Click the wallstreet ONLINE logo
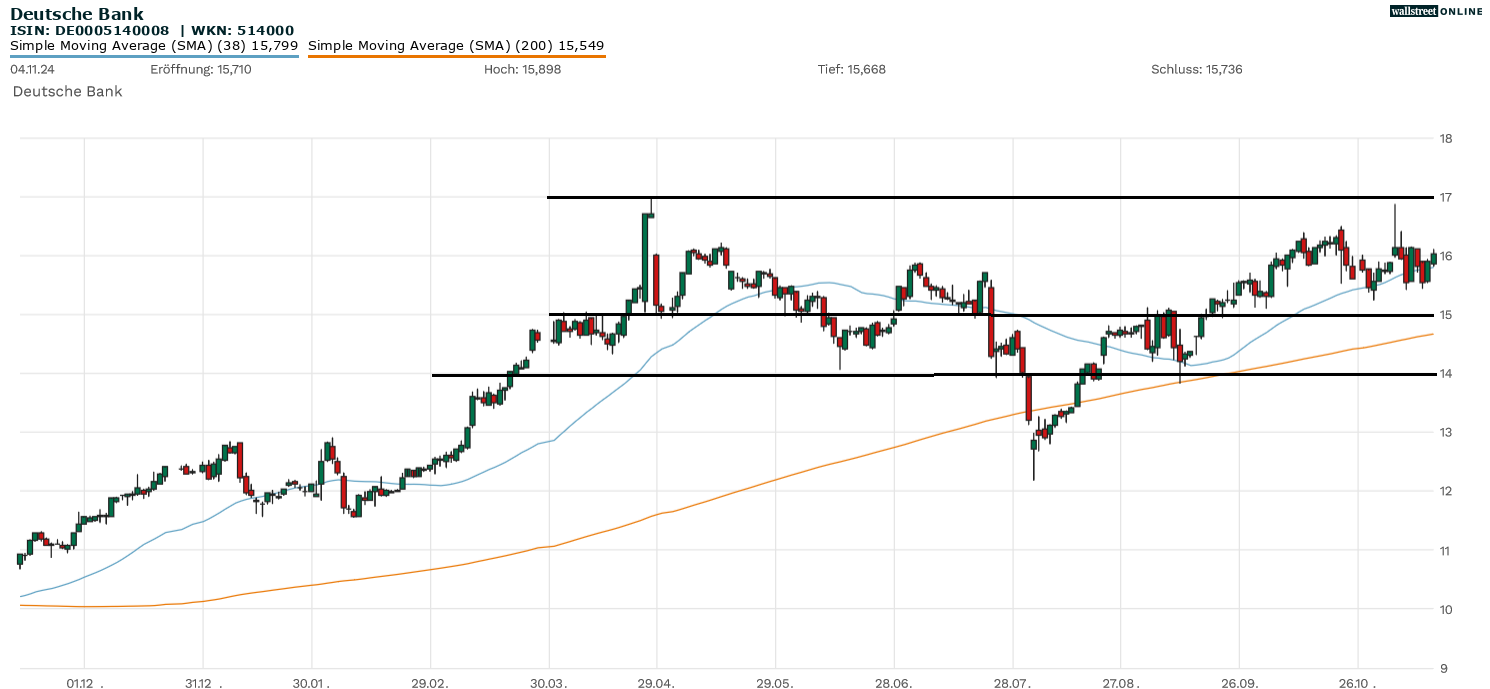Image resolution: width=1490 pixels, height=689 pixels. click(1436, 11)
